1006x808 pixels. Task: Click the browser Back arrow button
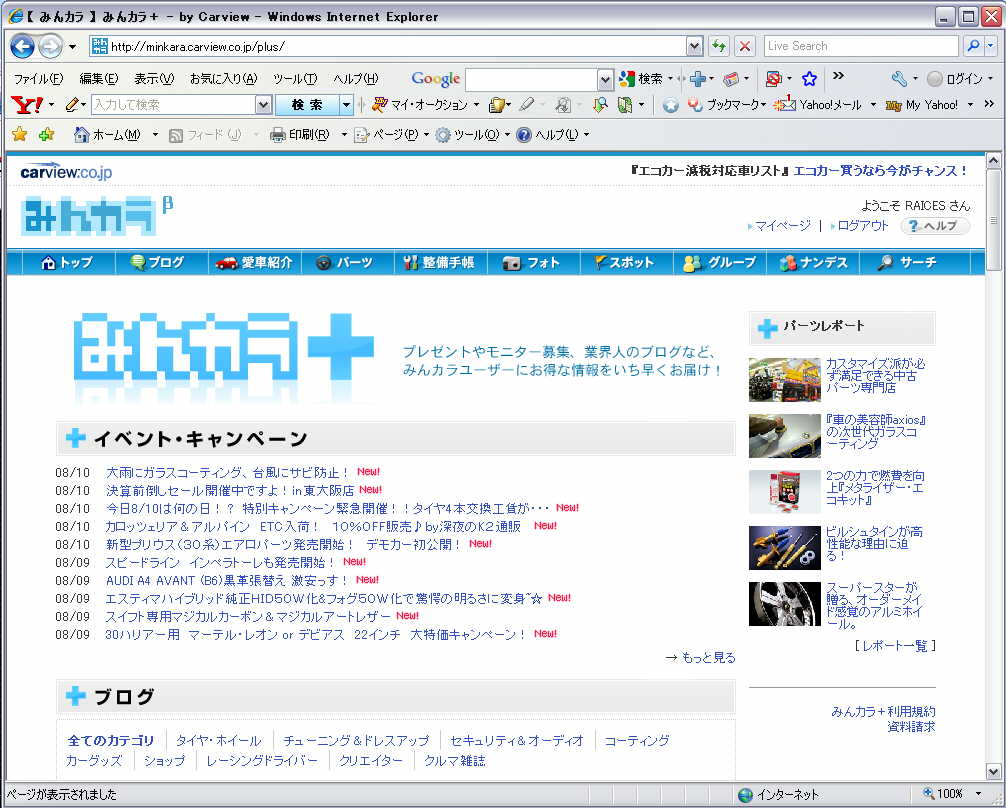(x=22, y=46)
